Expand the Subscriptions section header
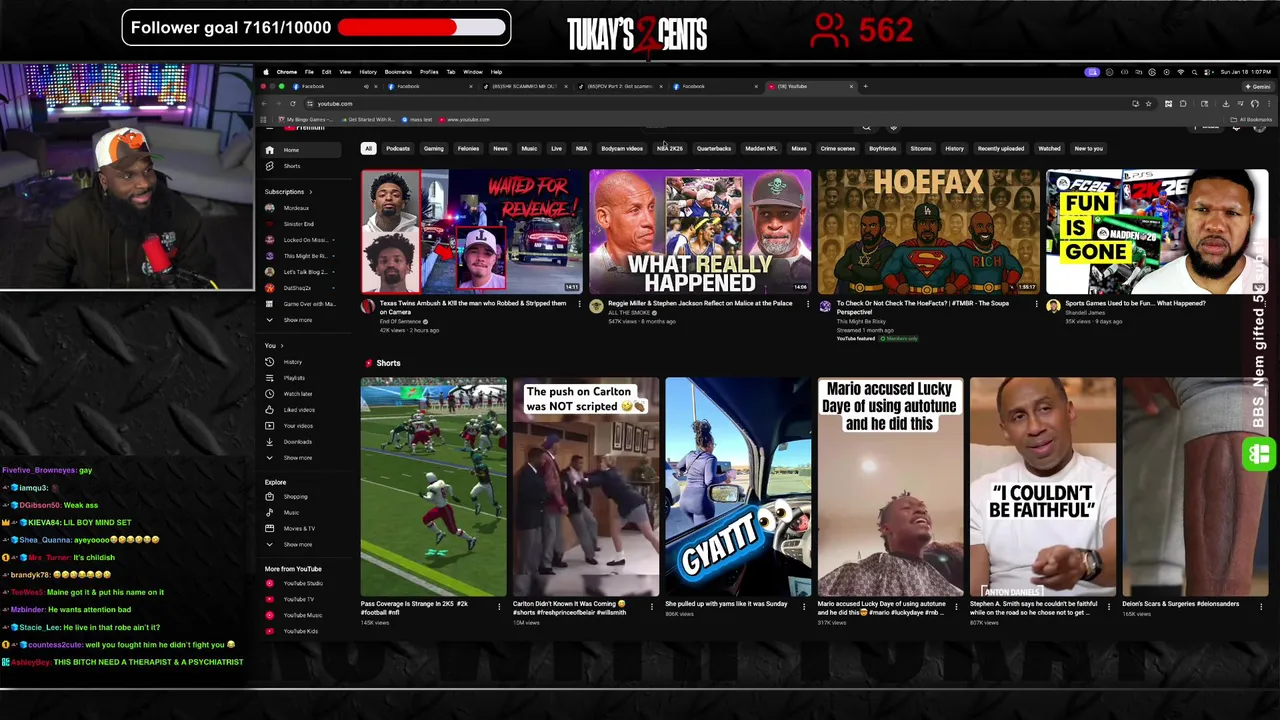The width and height of the screenshot is (1280, 720). 288,192
